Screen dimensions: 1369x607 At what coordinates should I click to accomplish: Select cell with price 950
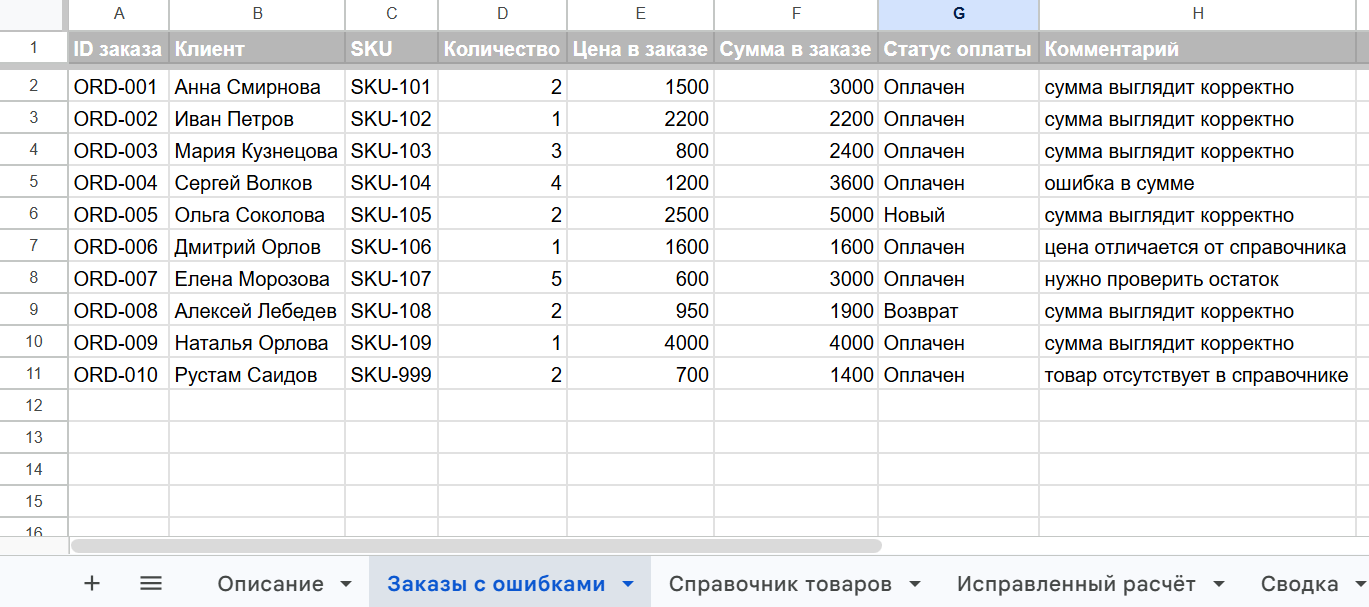[640, 311]
